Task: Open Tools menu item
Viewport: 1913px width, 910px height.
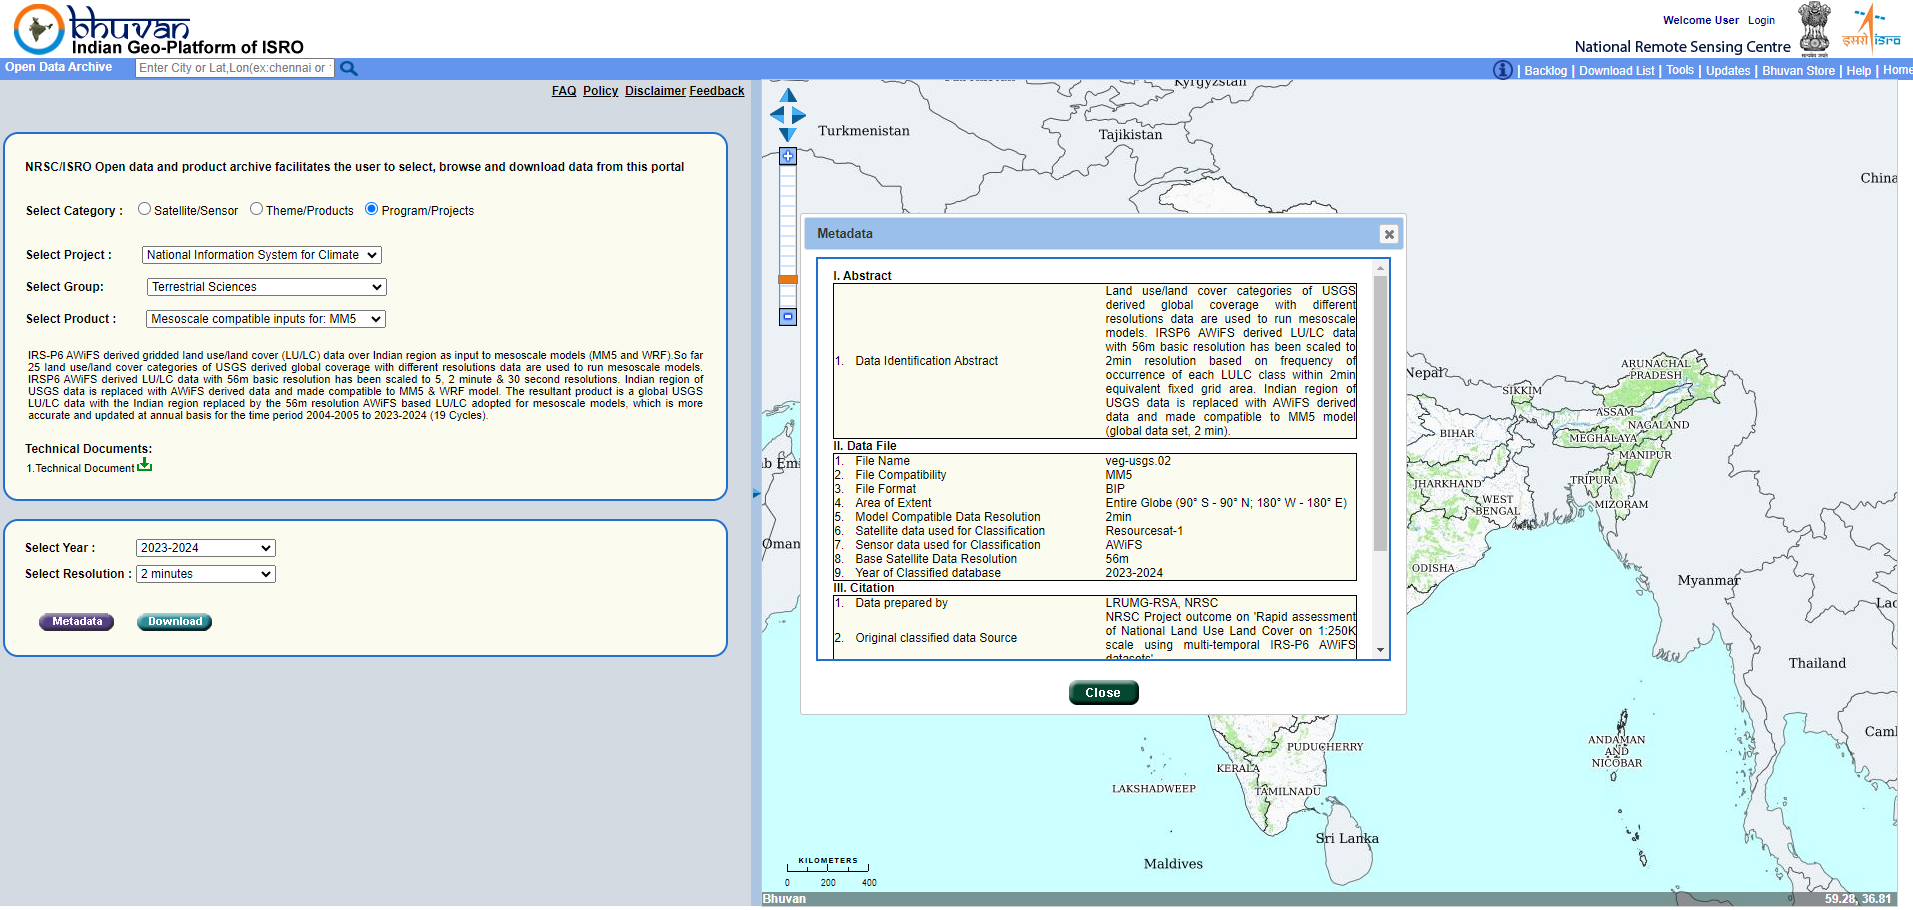Action: pyautogui.click(x=1680, y=70)
